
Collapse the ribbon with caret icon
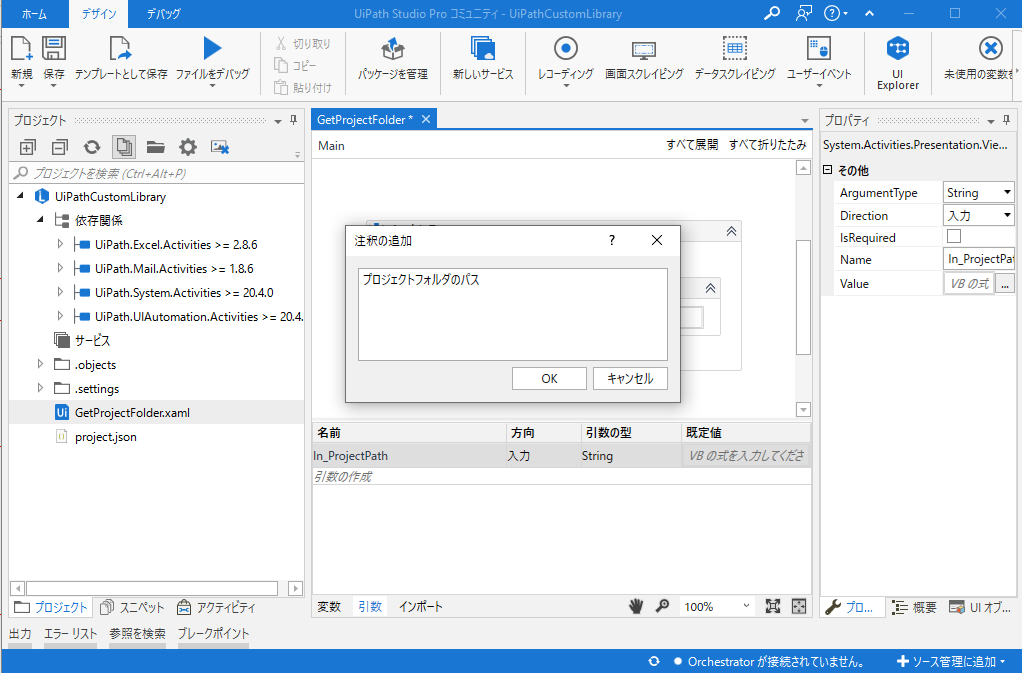click(x=869, y=14)
